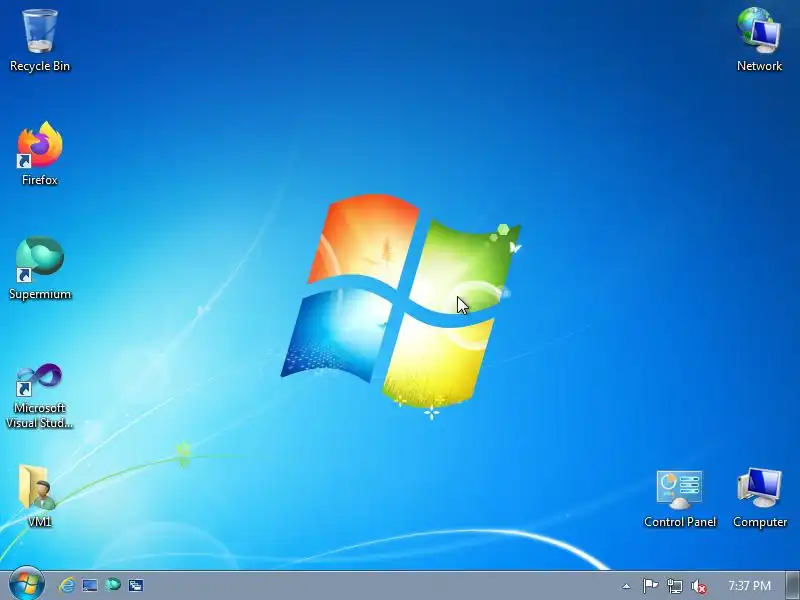Launch Internet Explorer from the taskbar
Image resolution: width=800 pixels, height=600 pixels.
coord(66,585)
